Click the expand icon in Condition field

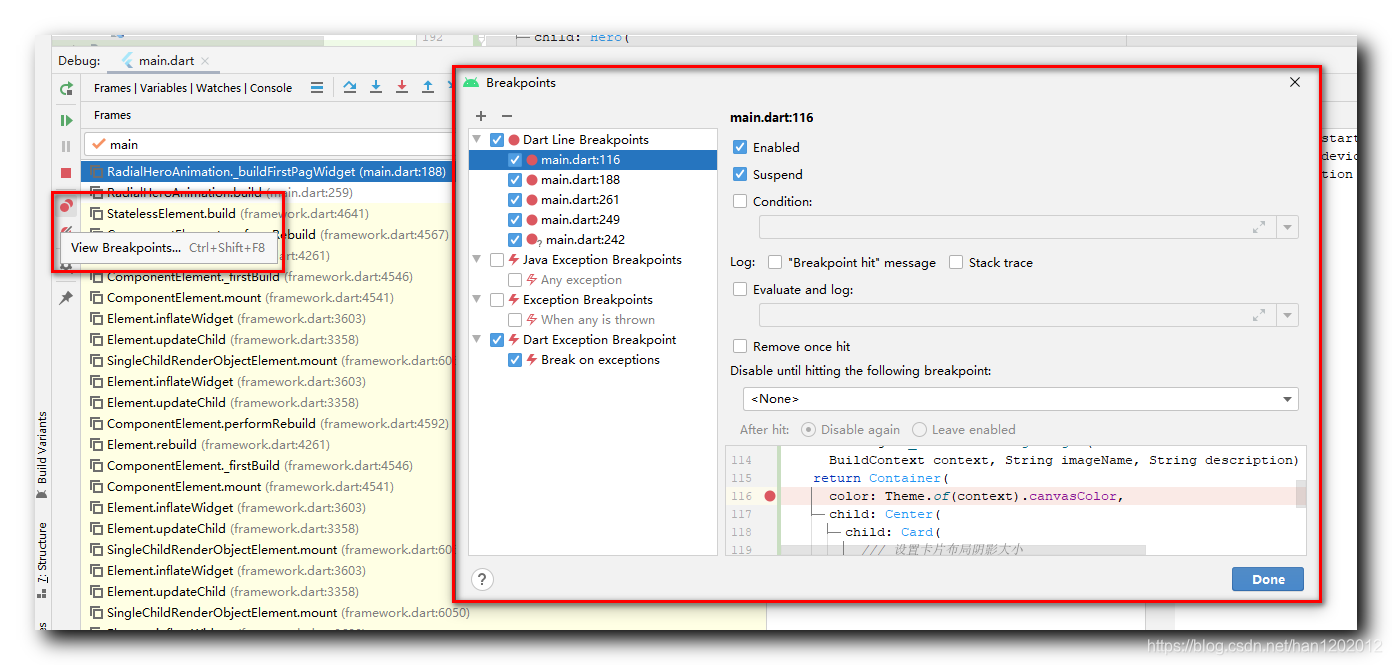[x=1259, y=228]
